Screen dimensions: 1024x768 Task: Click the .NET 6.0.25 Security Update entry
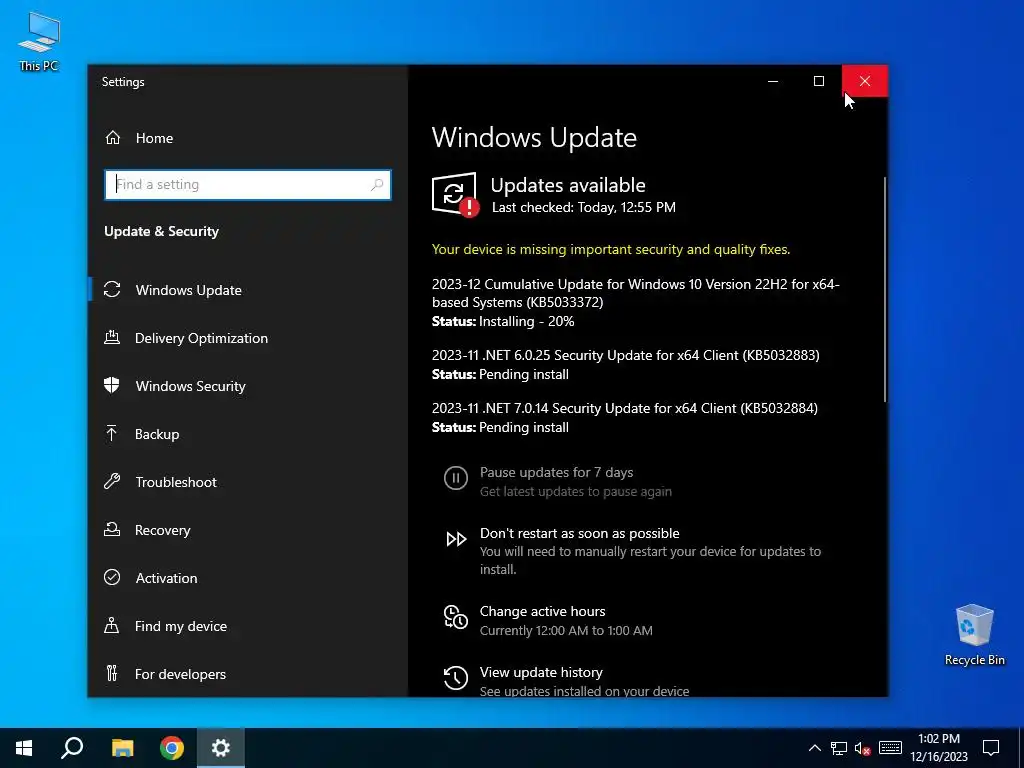pyautogui.click(x=625, y=355)
